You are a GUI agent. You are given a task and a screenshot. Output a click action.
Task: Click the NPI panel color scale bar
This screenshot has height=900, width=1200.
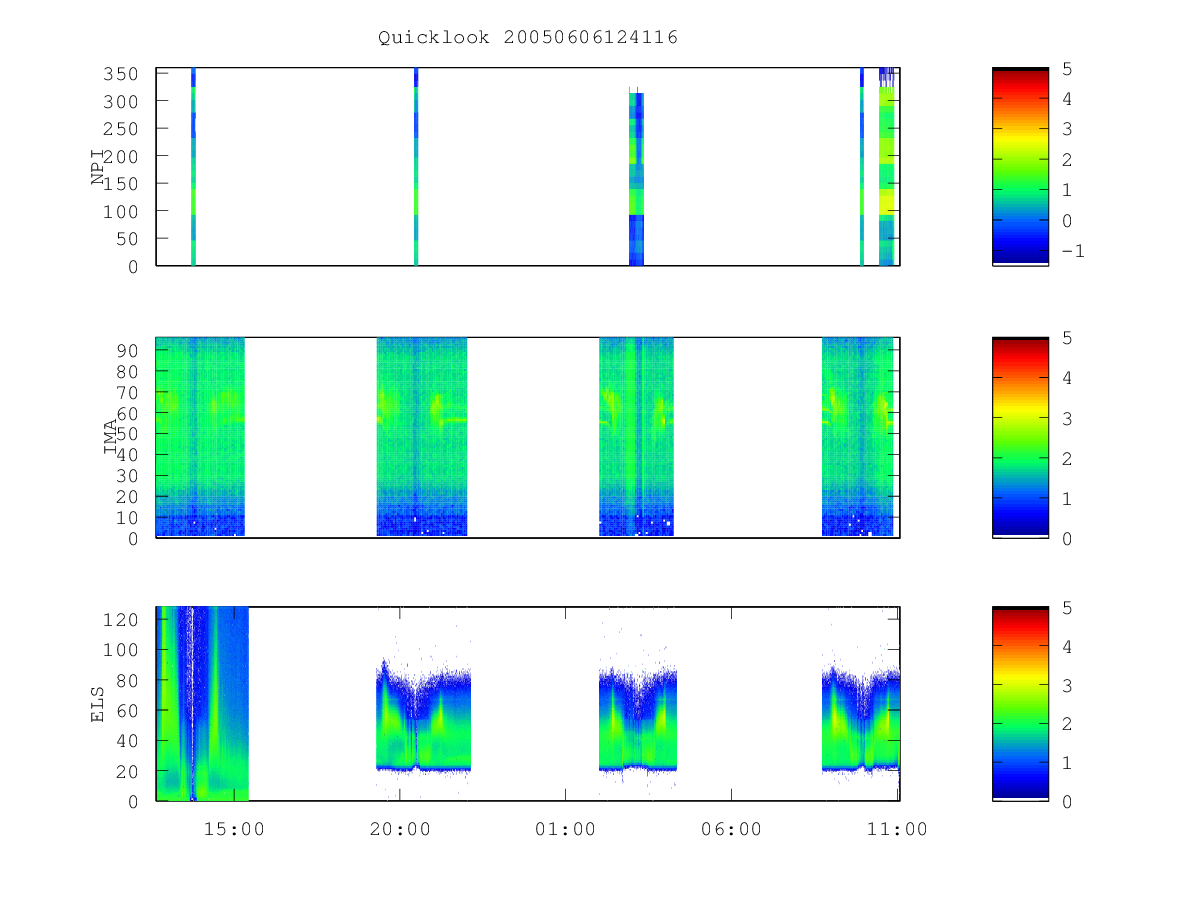coord(1020,167)
